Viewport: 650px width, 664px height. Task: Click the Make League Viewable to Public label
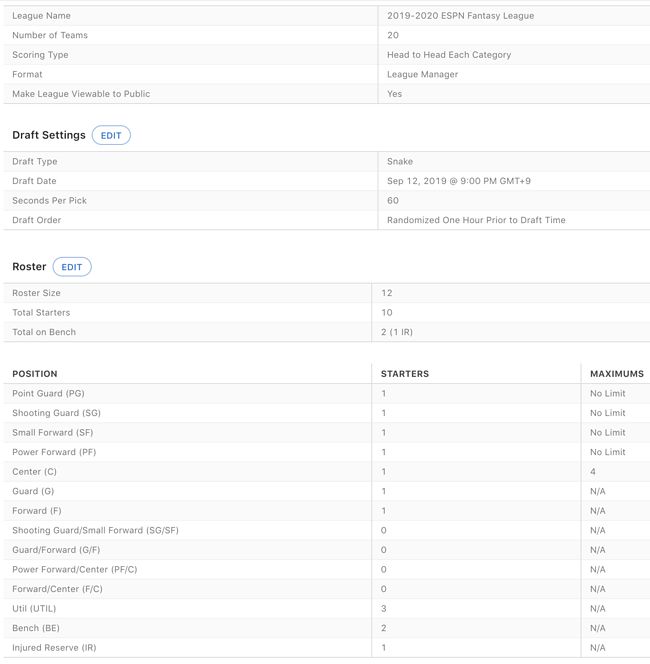pos(81,94)
